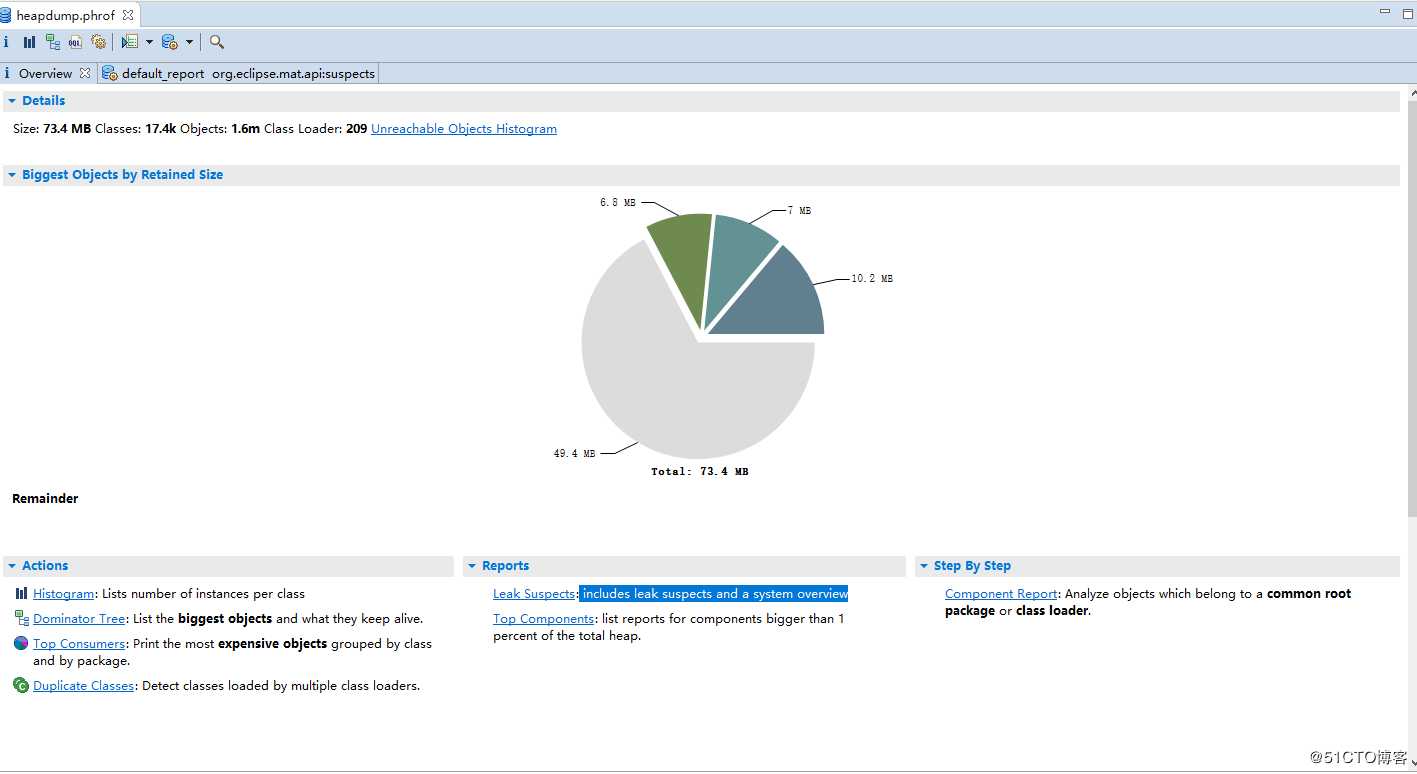Click the Top Consumers pie icon in Actions
The height and width of the screenshot is (774, 1417).
coord(21,643)
